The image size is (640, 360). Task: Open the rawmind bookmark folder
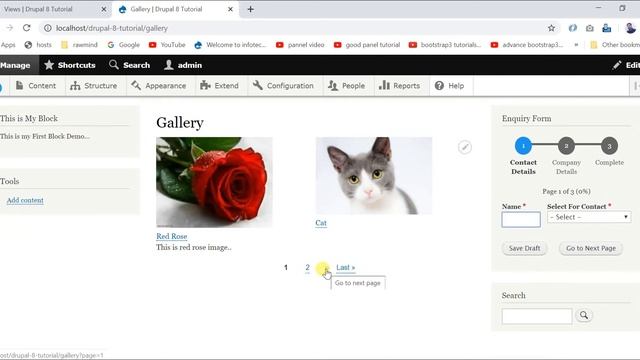coord(80,45)
